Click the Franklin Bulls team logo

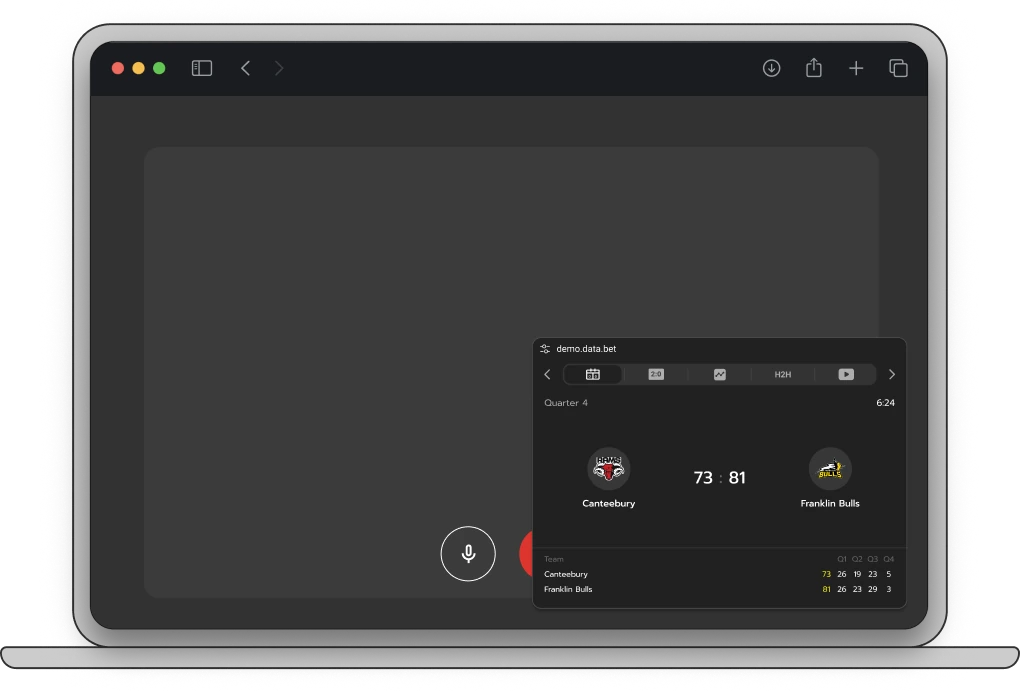[830, 468]
